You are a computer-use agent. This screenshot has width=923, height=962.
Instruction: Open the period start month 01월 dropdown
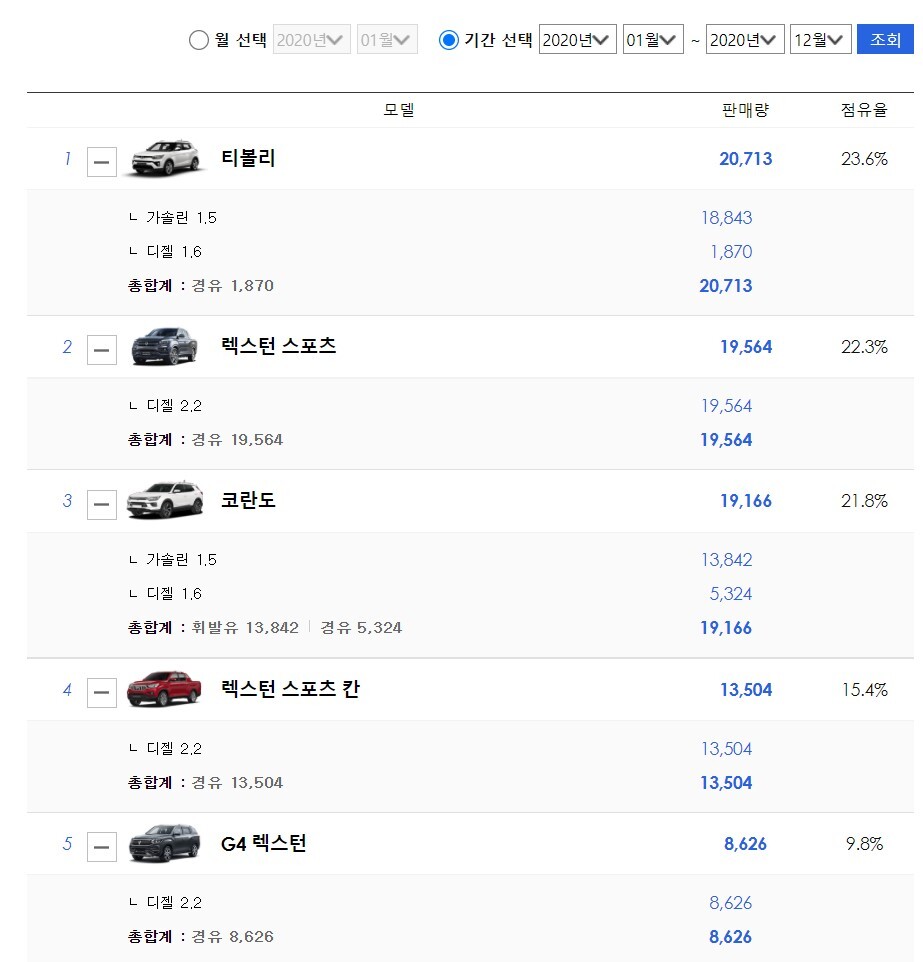point(653,39)
